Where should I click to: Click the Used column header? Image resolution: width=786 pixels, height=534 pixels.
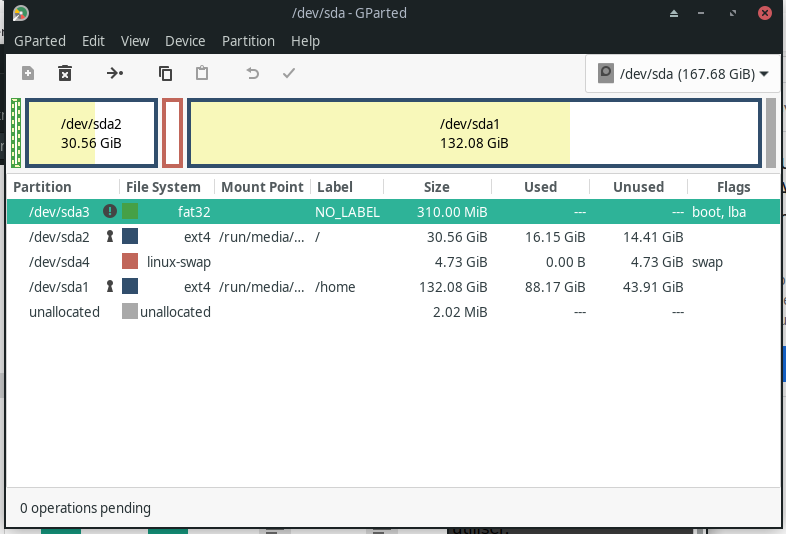540,187
